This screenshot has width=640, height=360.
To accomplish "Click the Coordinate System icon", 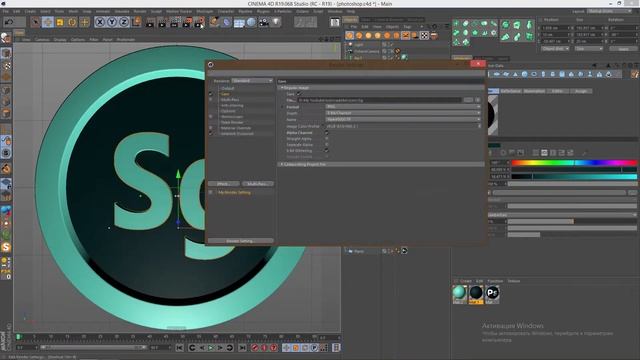I will pyautogui.click(x=136, y=22).
